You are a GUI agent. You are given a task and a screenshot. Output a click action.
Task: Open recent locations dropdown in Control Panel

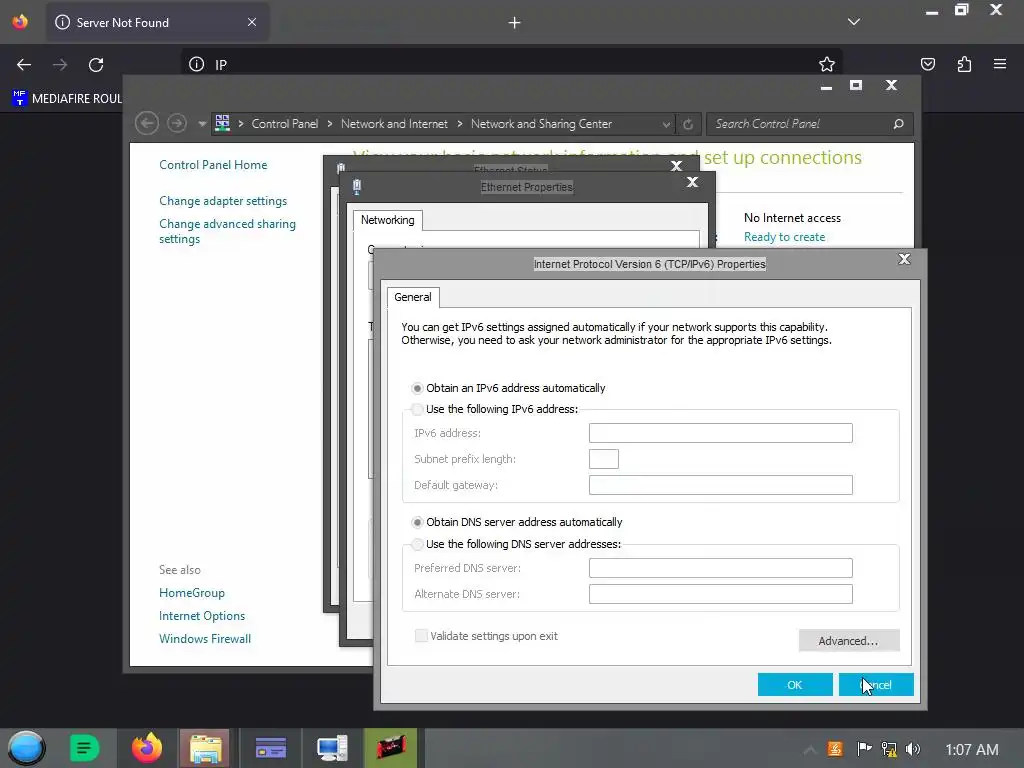(202, 124)
